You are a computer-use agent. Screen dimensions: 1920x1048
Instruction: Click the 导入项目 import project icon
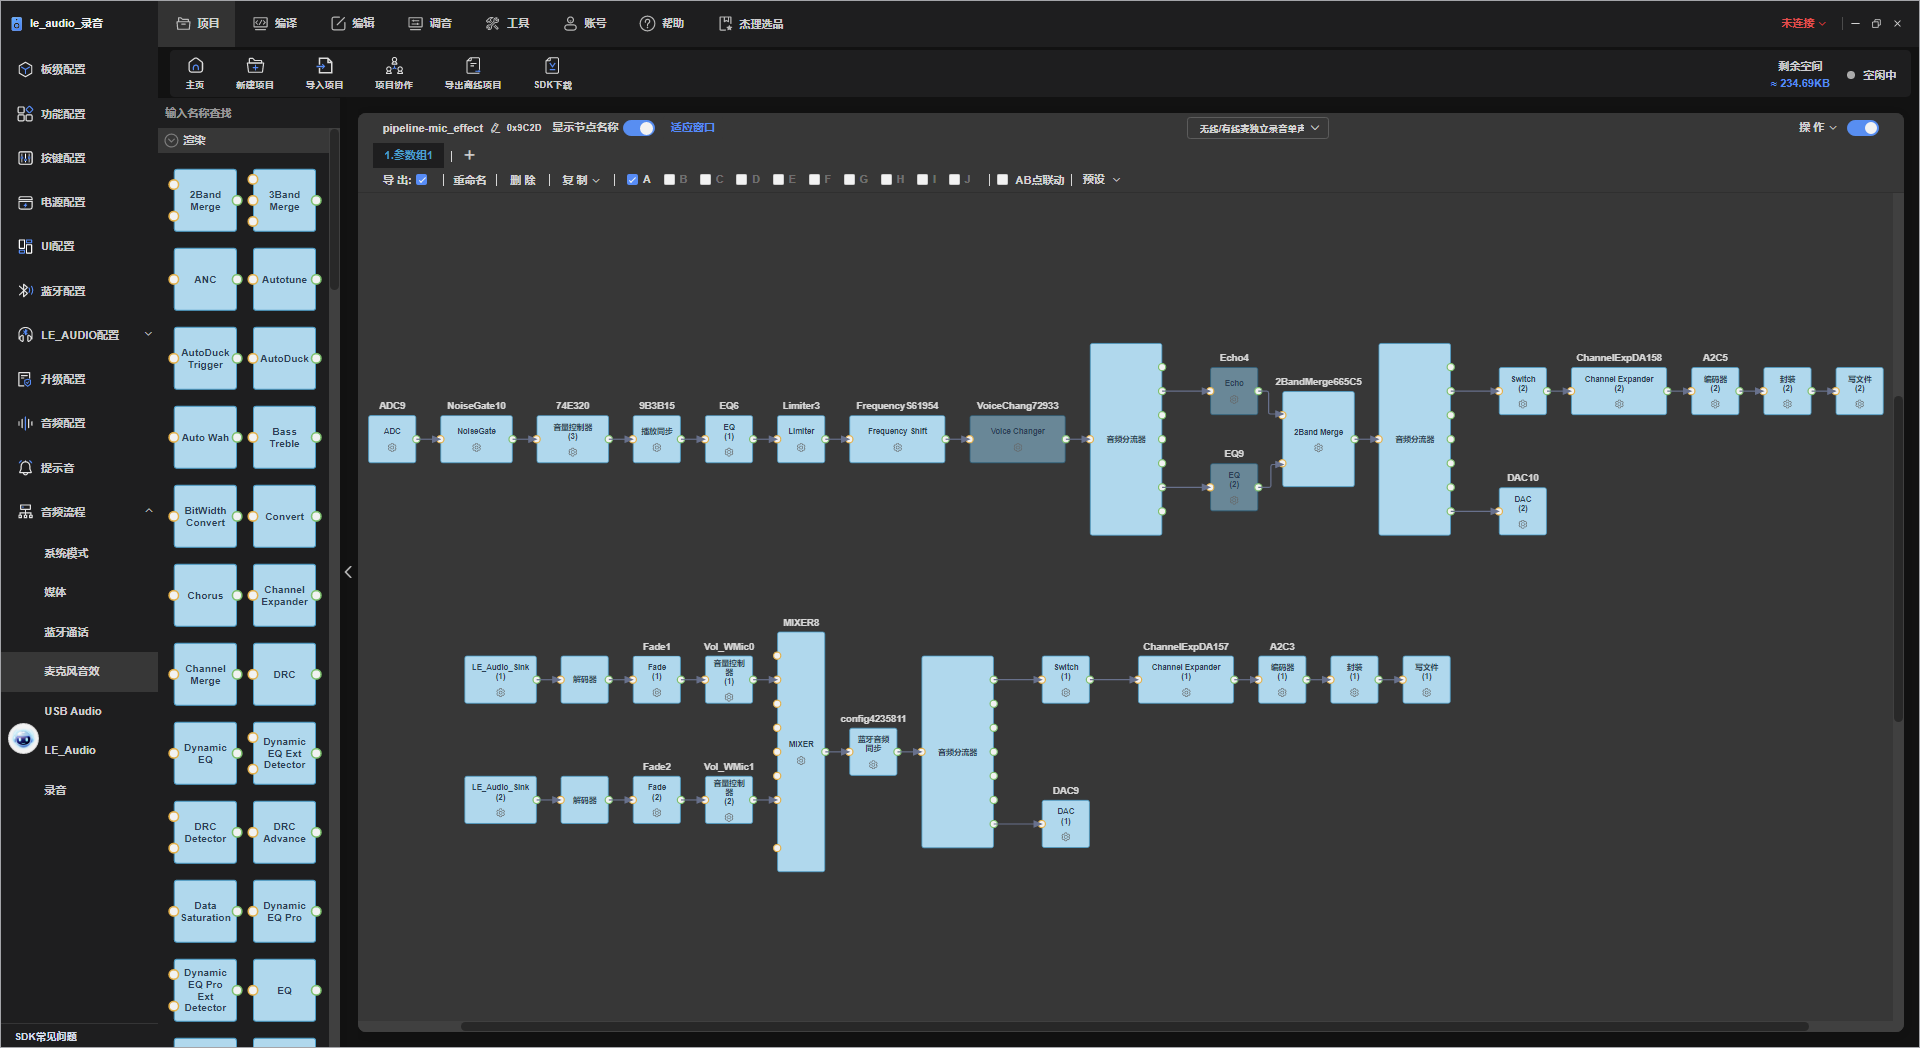tap(325, 66)
